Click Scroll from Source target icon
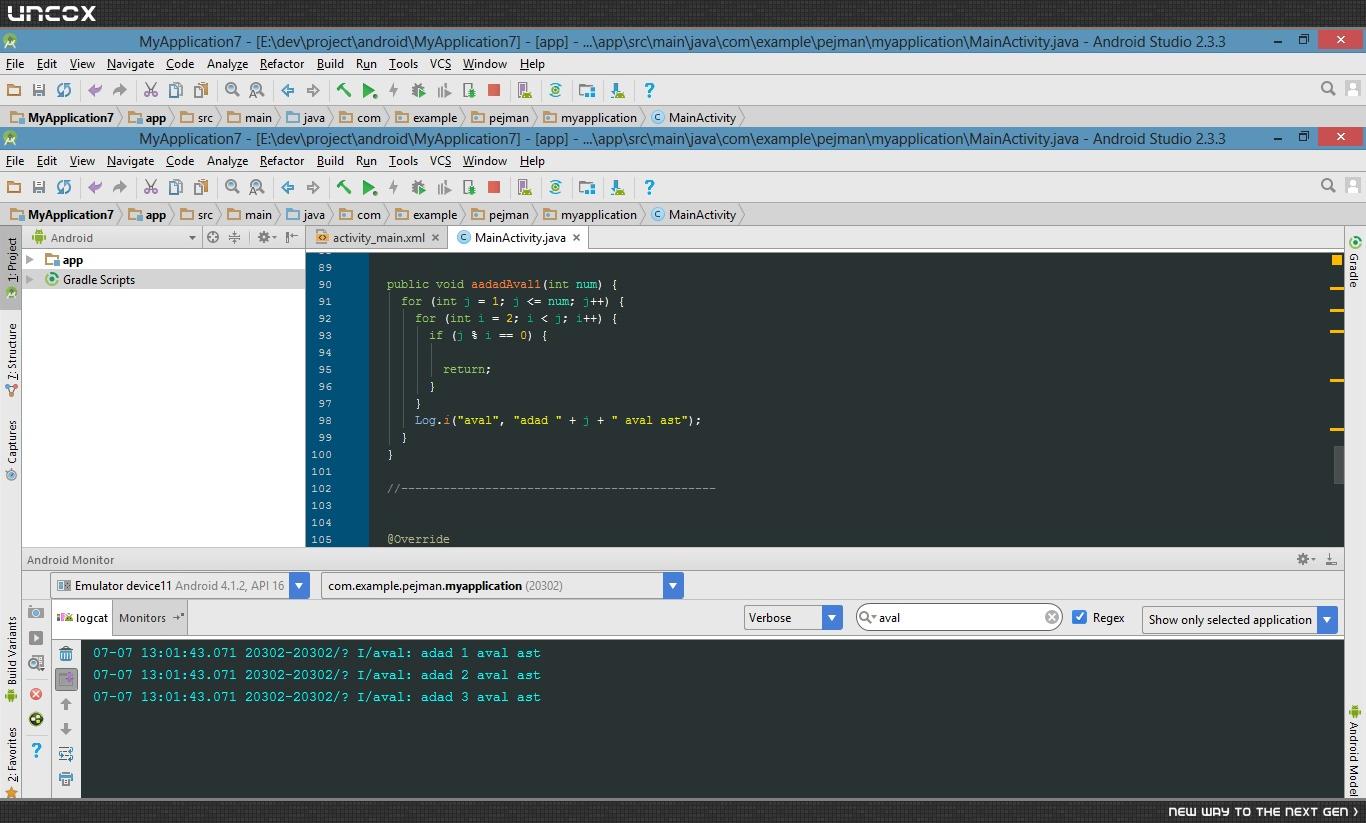Screen dimensions: 1366x823 coord(212,237)
